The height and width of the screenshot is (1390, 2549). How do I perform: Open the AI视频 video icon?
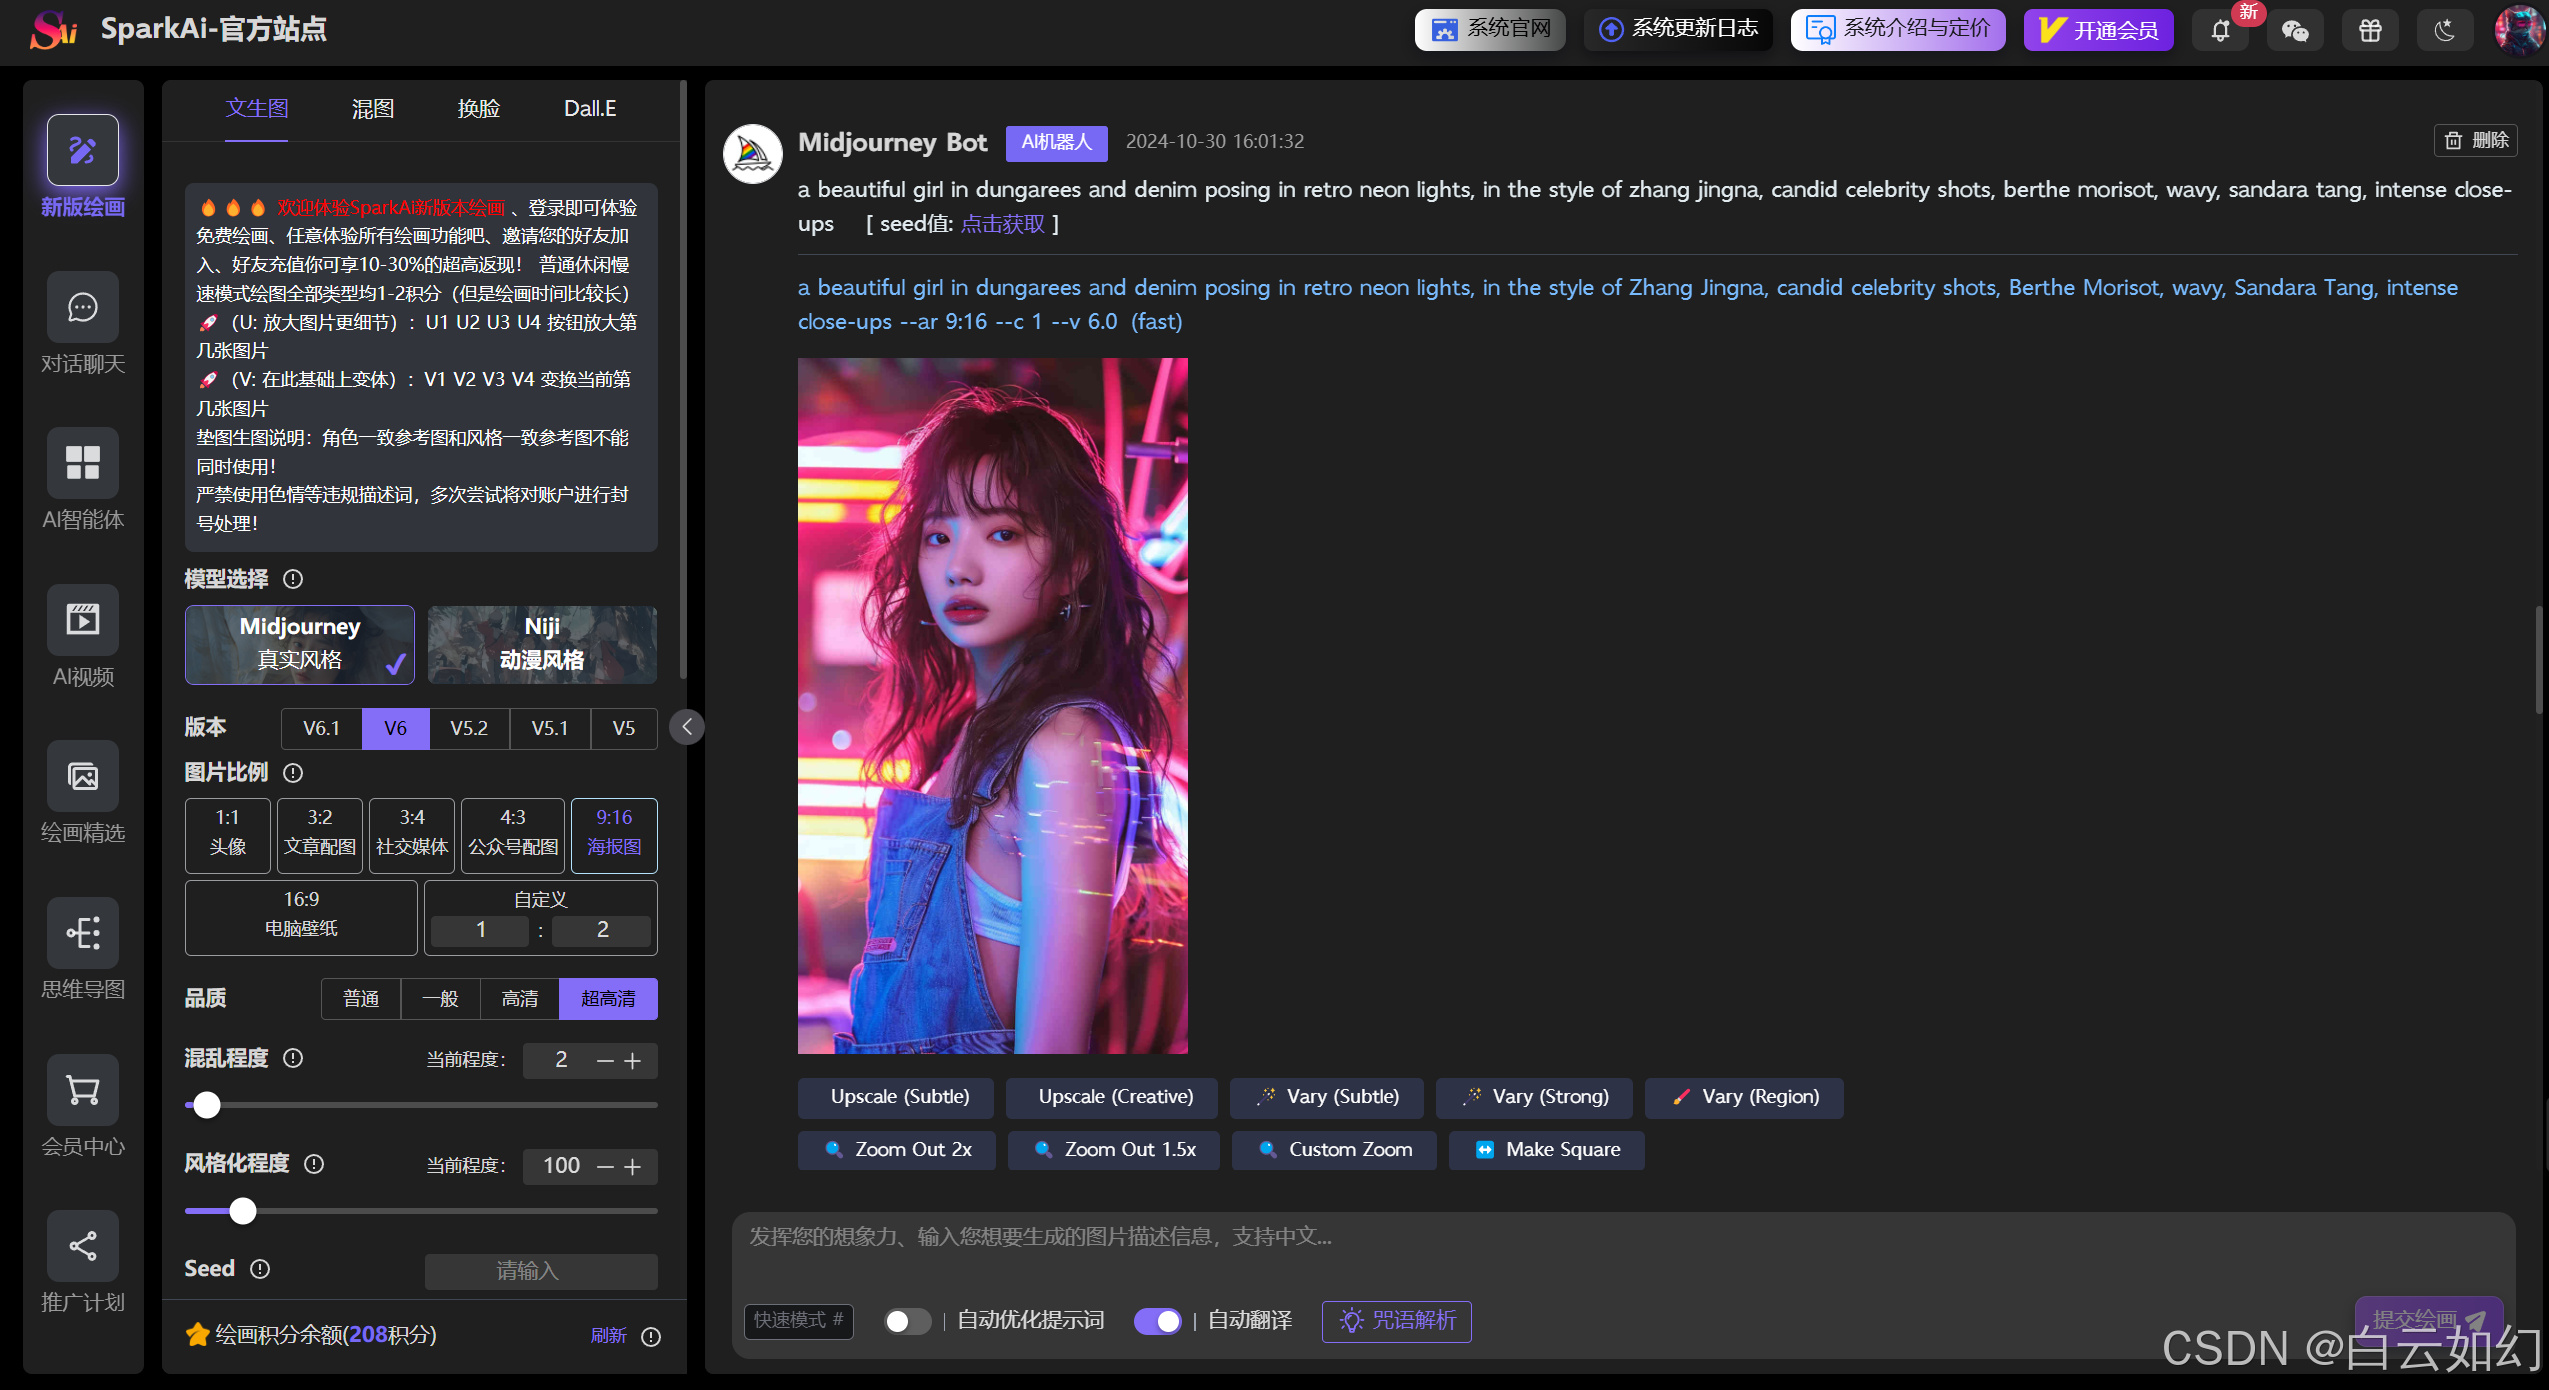click(83, 620)
